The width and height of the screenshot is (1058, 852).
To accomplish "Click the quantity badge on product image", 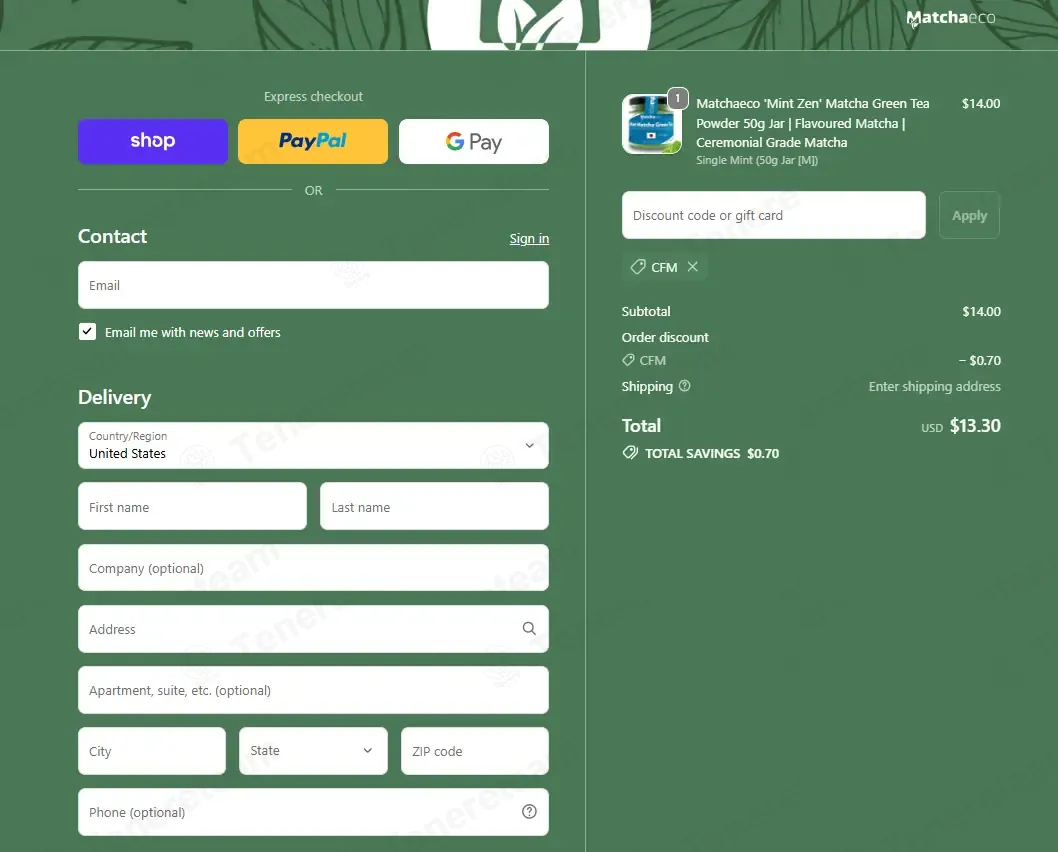I will (678, 98).
